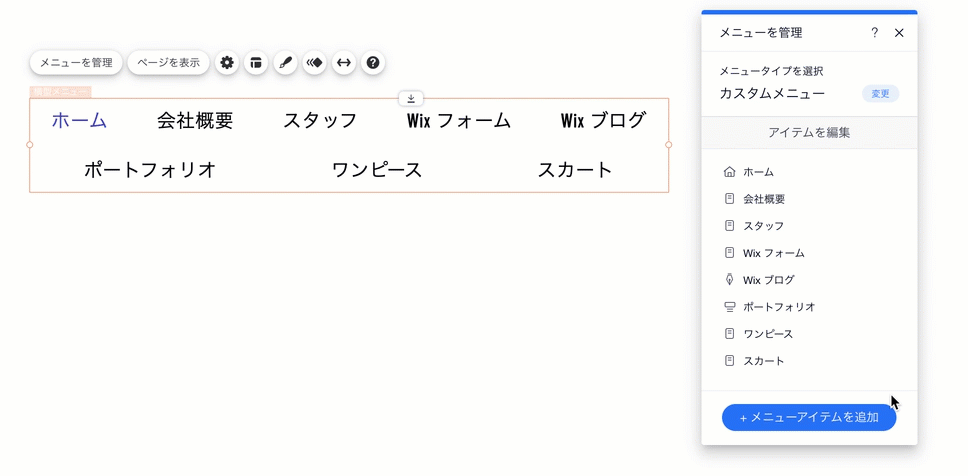
Task: Open the design paintbrush tool
Action: (x=285, y=63)
